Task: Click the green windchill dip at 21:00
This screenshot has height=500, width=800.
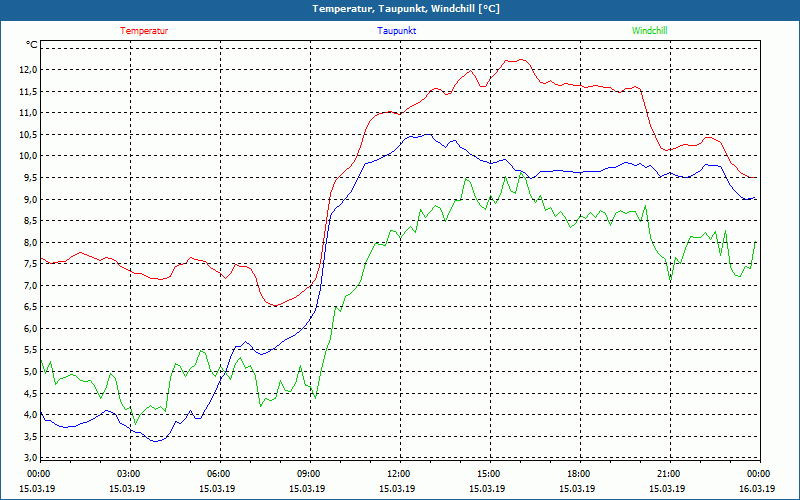Action: [x=670, y=281]
